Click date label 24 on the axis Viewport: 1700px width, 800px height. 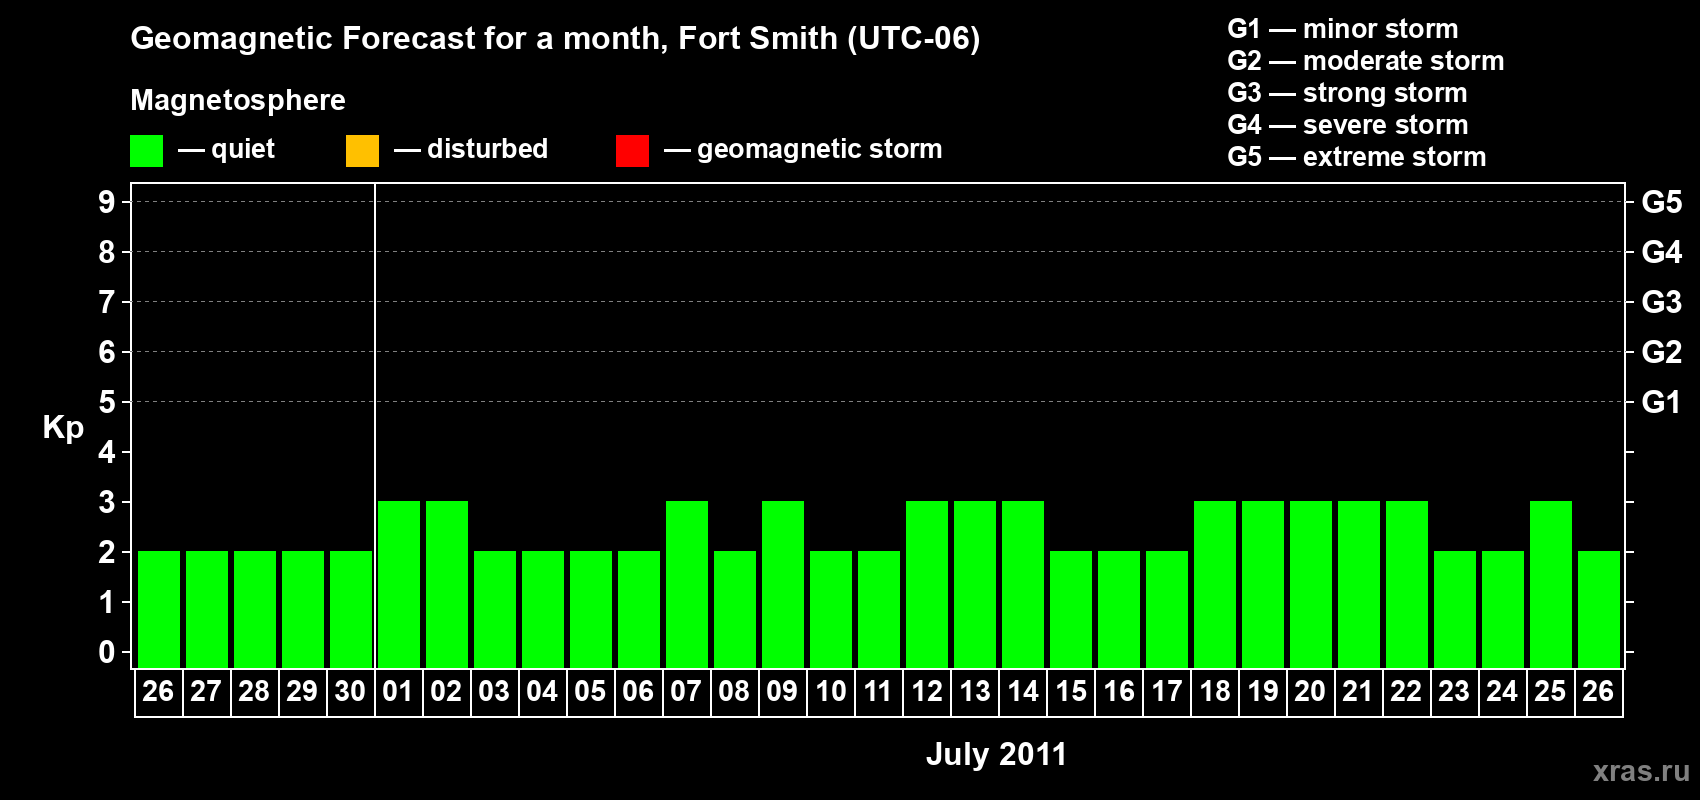[1502, 692]
